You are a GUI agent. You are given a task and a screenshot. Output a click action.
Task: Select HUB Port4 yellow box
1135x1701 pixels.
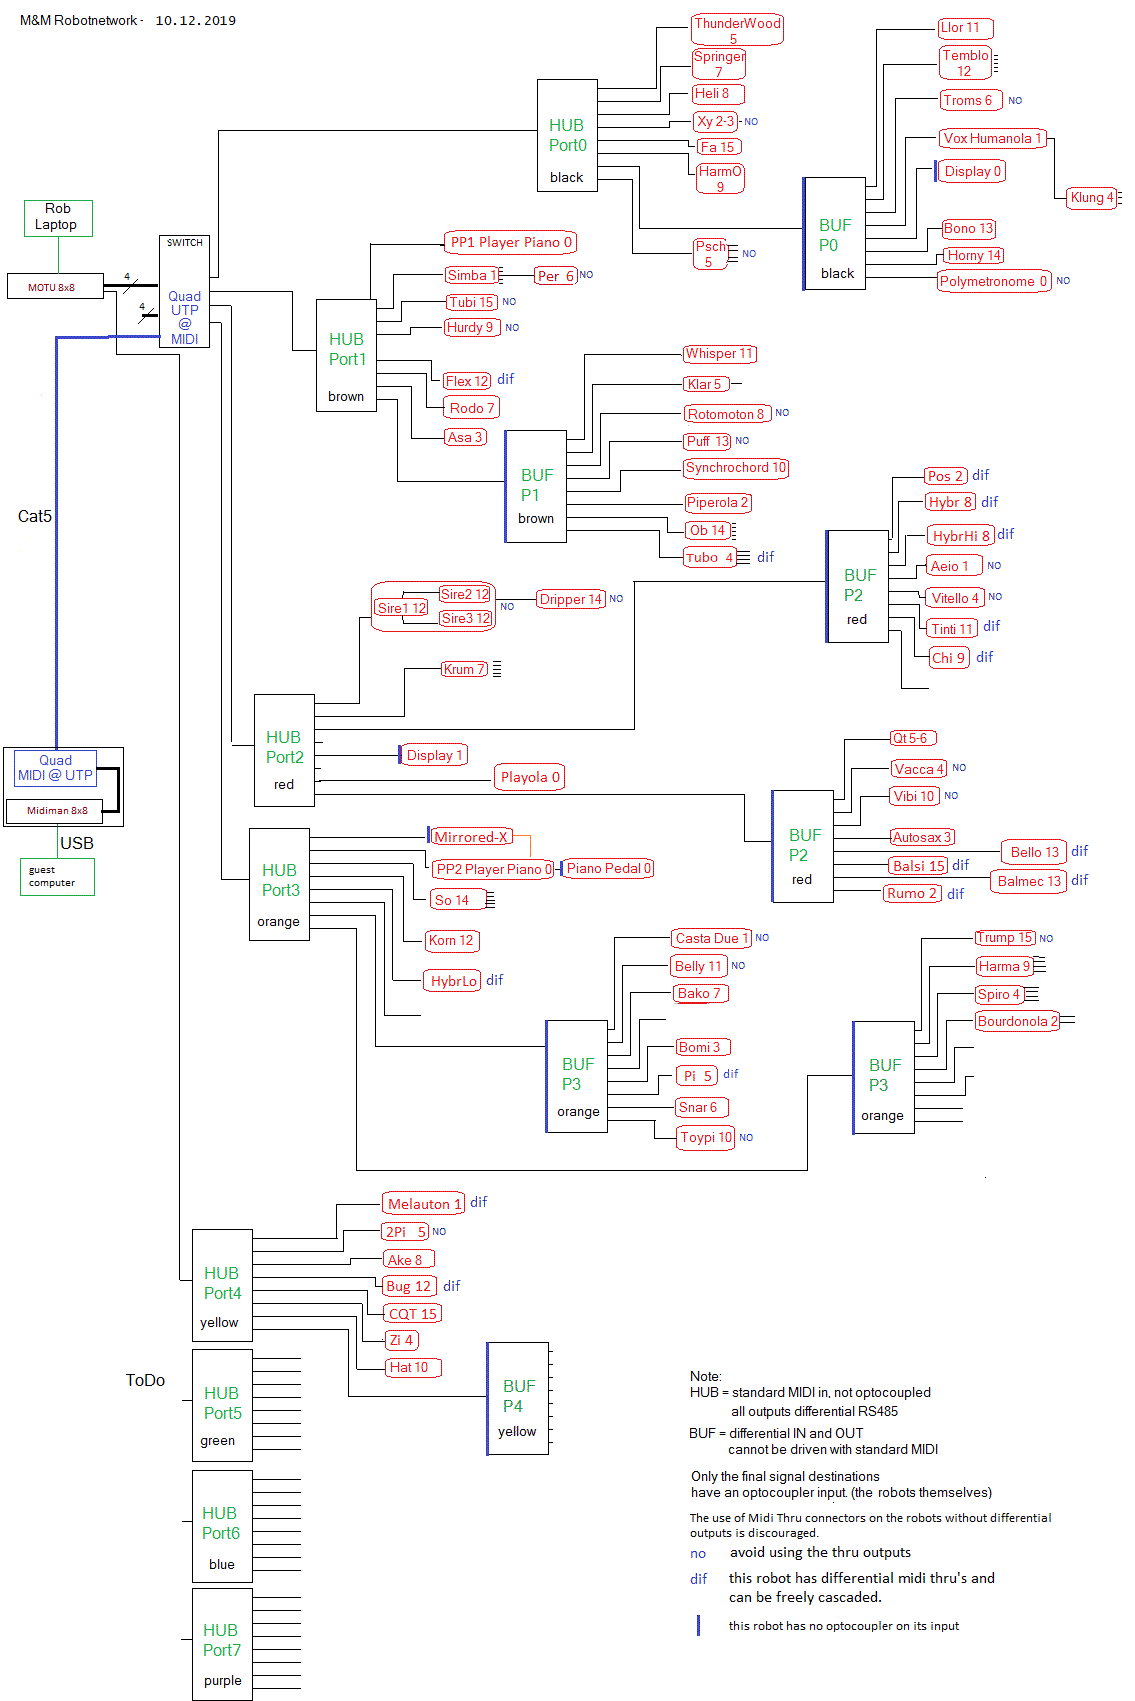(222, 1285)
